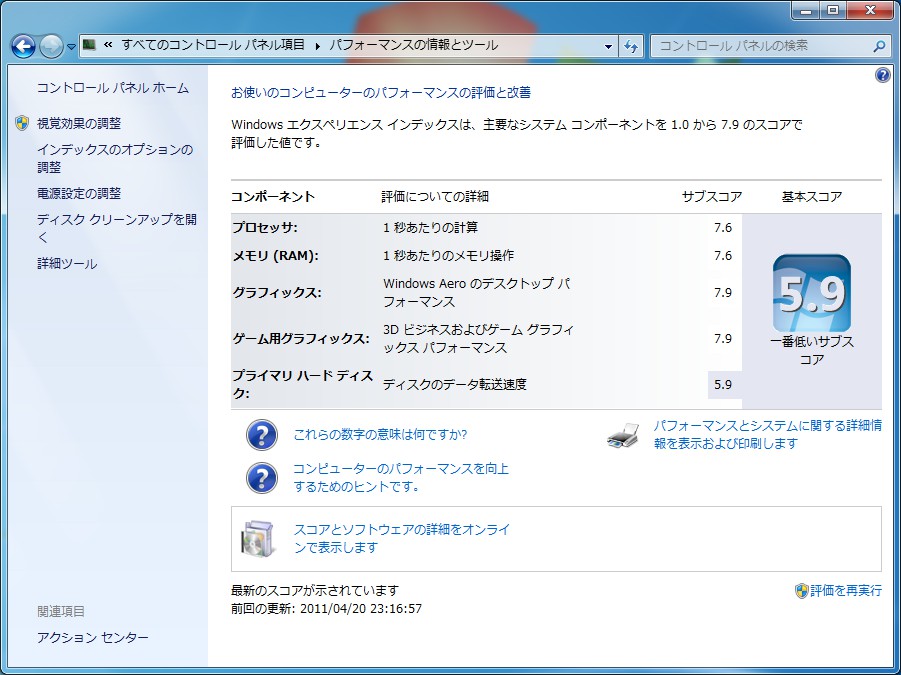Click the refresh button beside address bar

[x=631, y=47]
